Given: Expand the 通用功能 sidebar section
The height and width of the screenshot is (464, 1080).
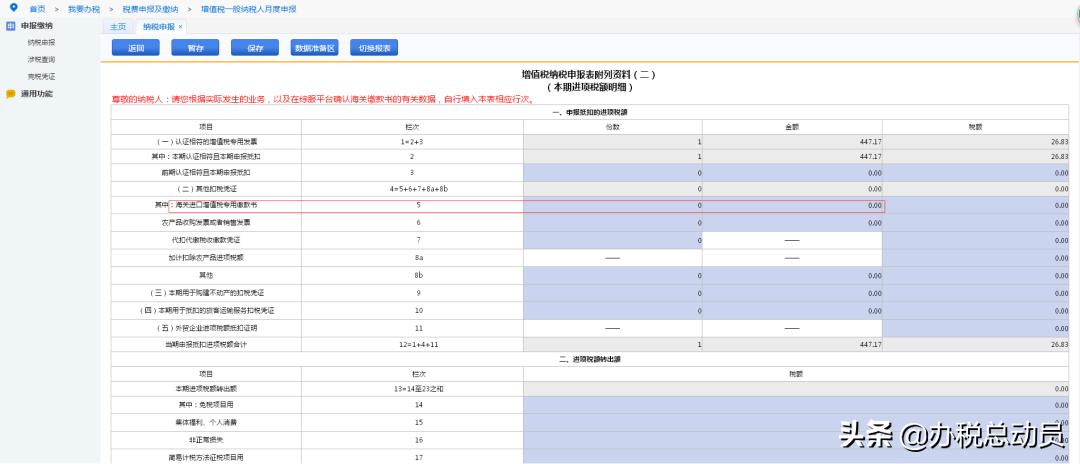Looking at the screenshot, I should click(36, 94).
